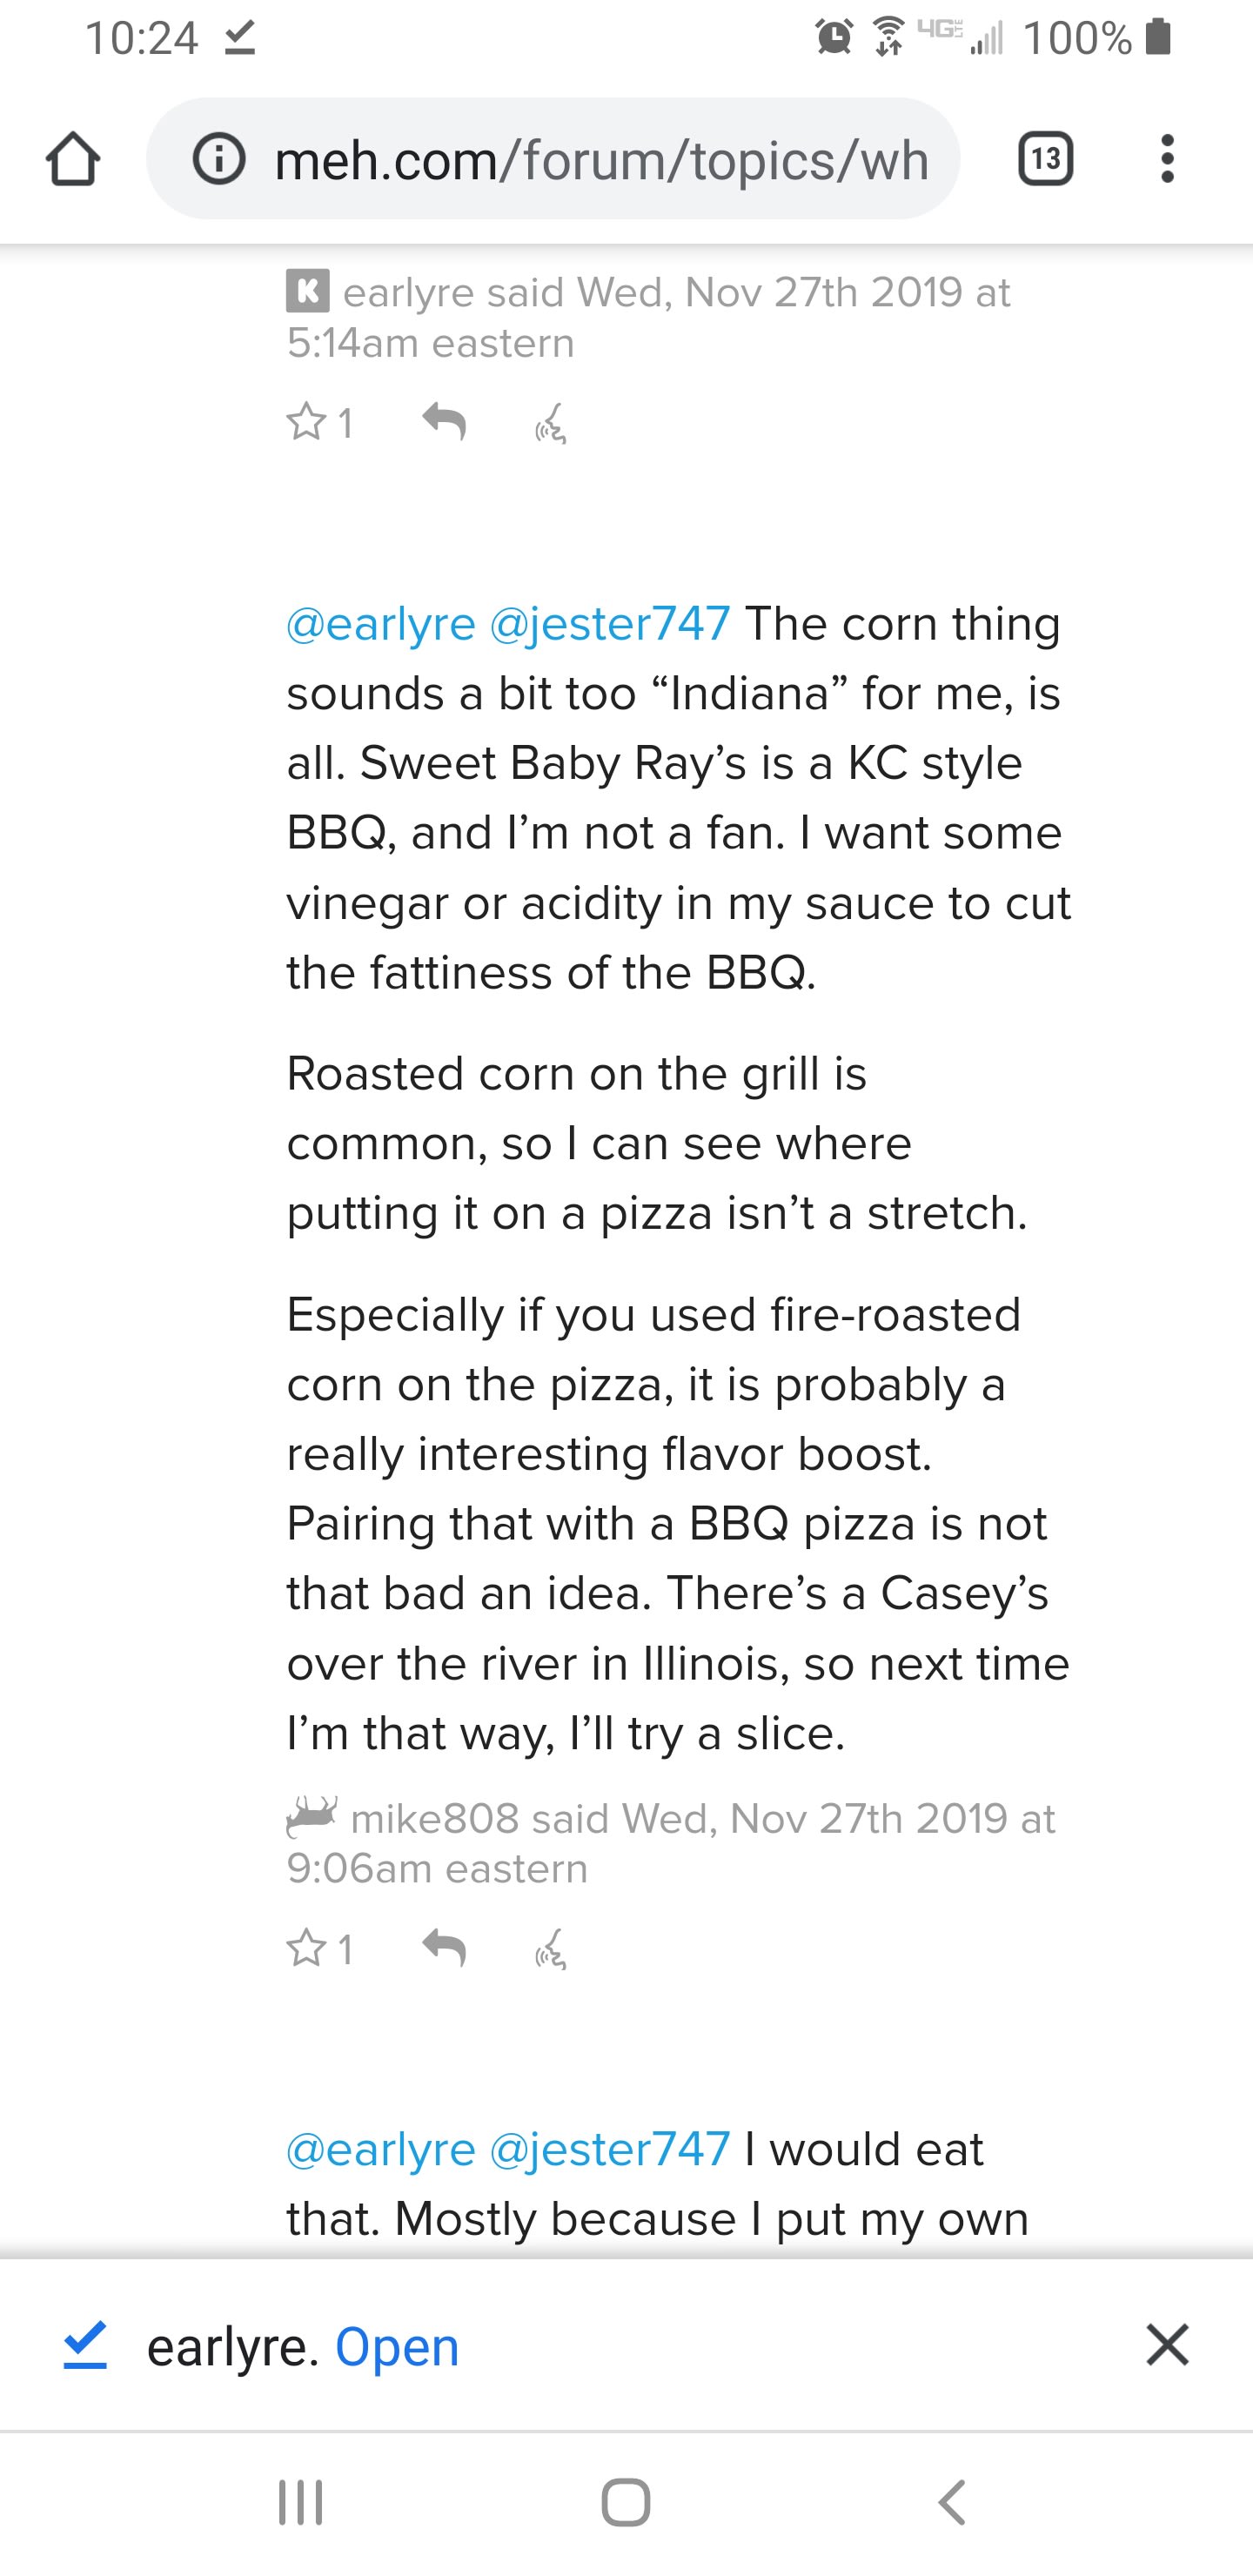Tap the icon right of reply under mike808's comment

tap(551, 1950)
